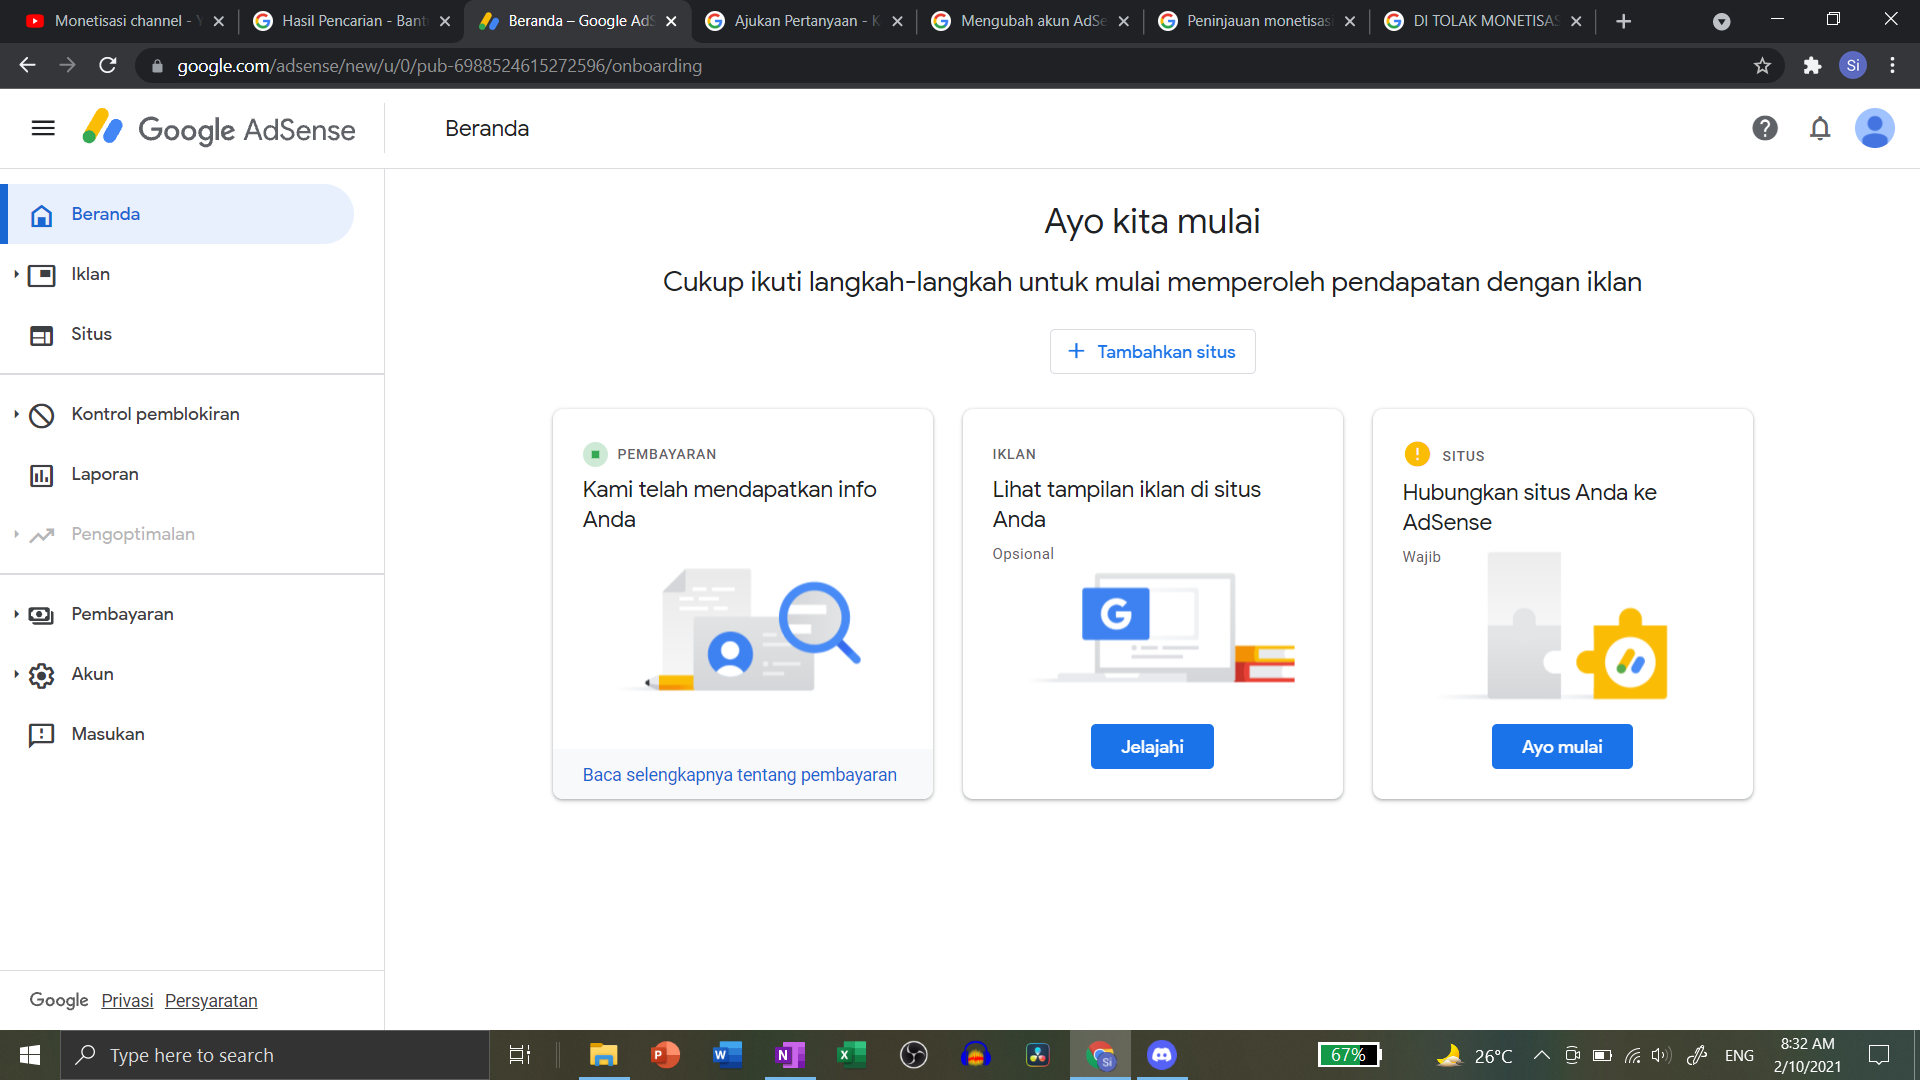The image size is (1920, 1080).
Task: Open Masukan feedback in sidebar
Action: coord(107,734)
